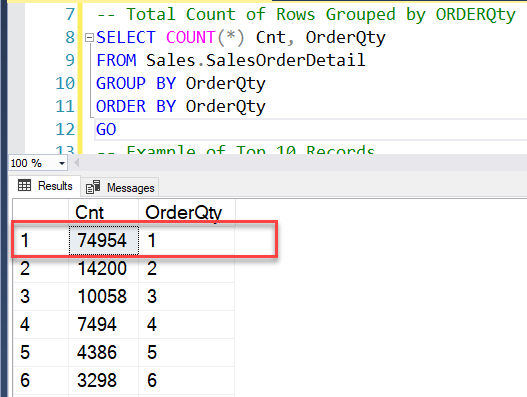Click the comment on line 7
The image size is (527, 397).
(x=306, y=14)
